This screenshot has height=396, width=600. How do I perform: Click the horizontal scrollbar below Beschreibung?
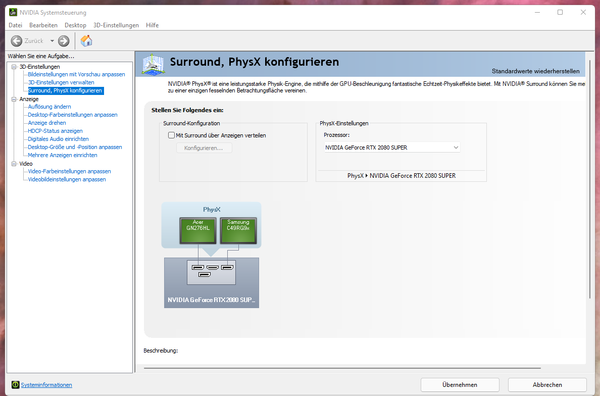pos(342,368)
